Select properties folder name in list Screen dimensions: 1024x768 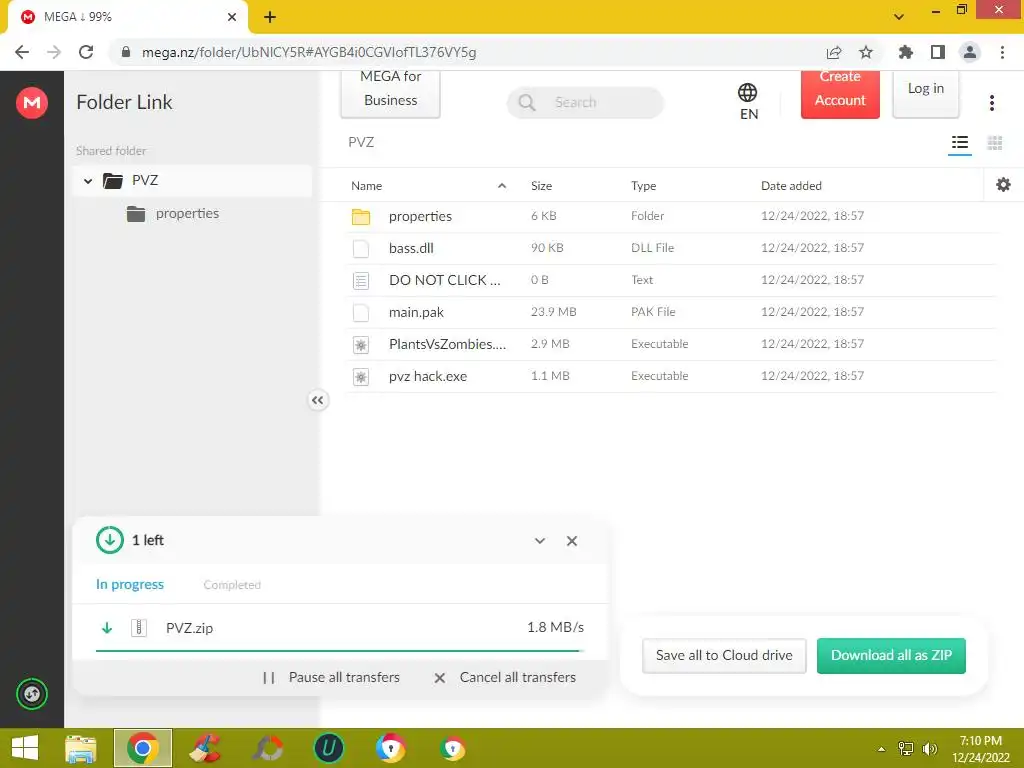420,216
